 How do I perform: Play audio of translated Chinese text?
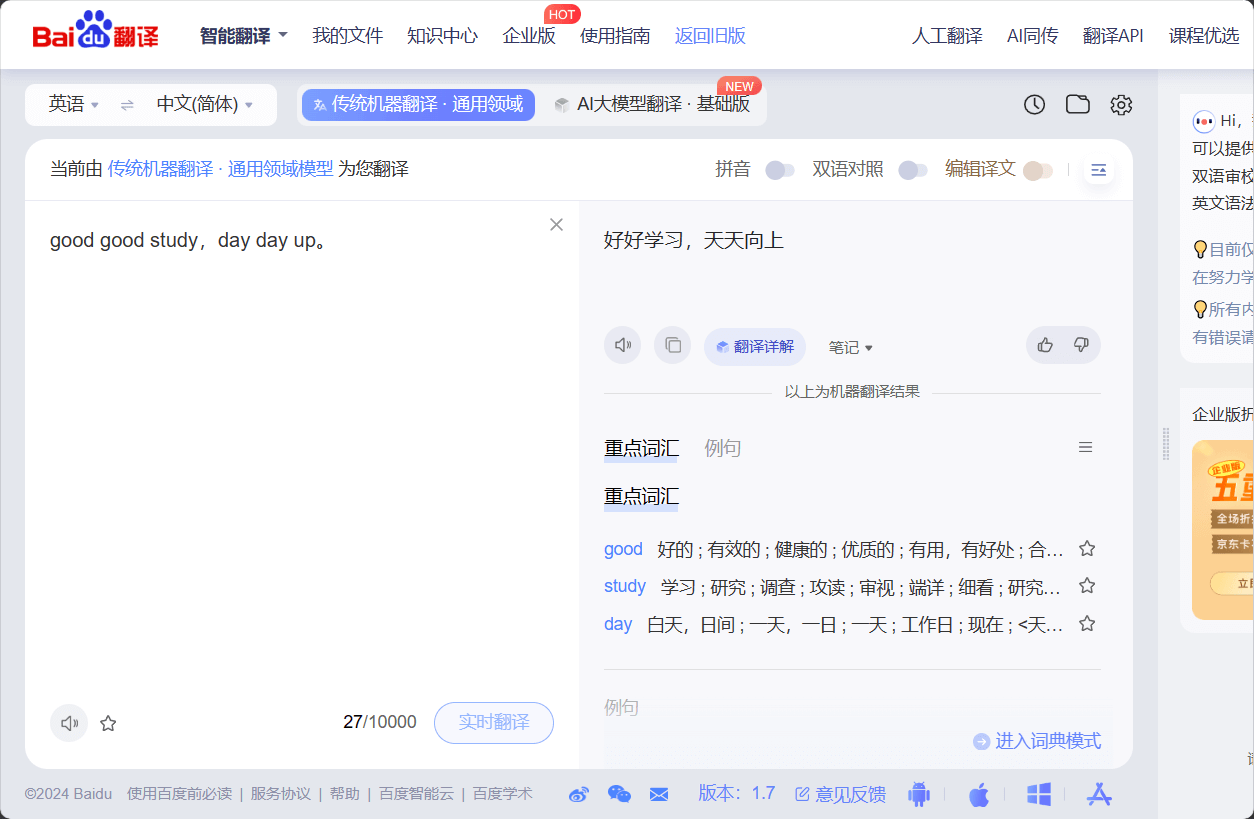tap(622, 346)
